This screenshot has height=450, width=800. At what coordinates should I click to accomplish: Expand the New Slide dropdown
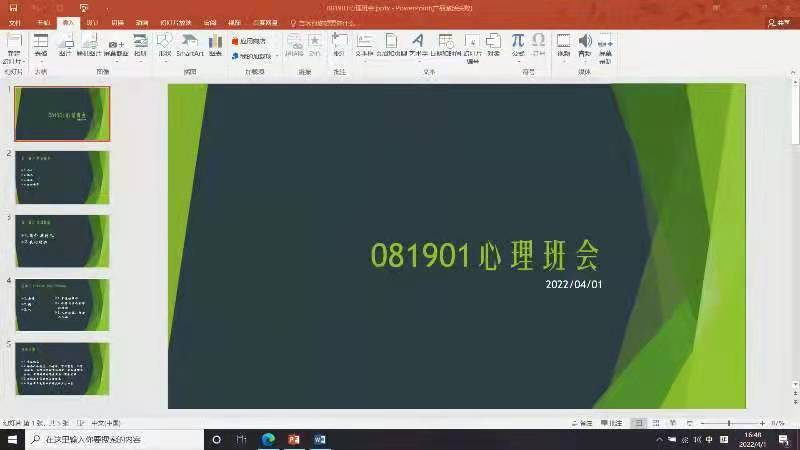pyautogui.click(x=13, y=57)
